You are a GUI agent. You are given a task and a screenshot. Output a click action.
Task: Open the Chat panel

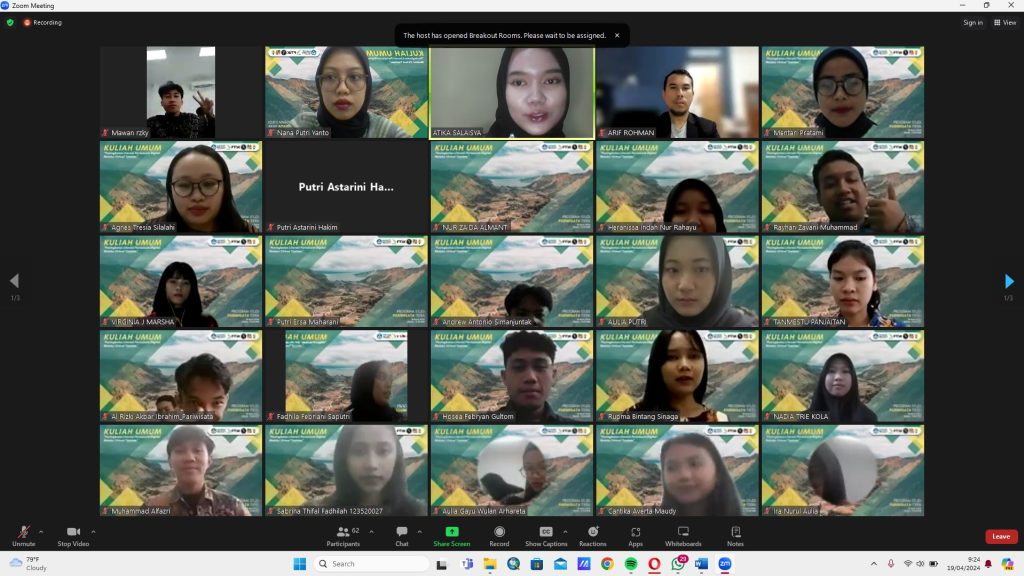click(x=402, y=535)
